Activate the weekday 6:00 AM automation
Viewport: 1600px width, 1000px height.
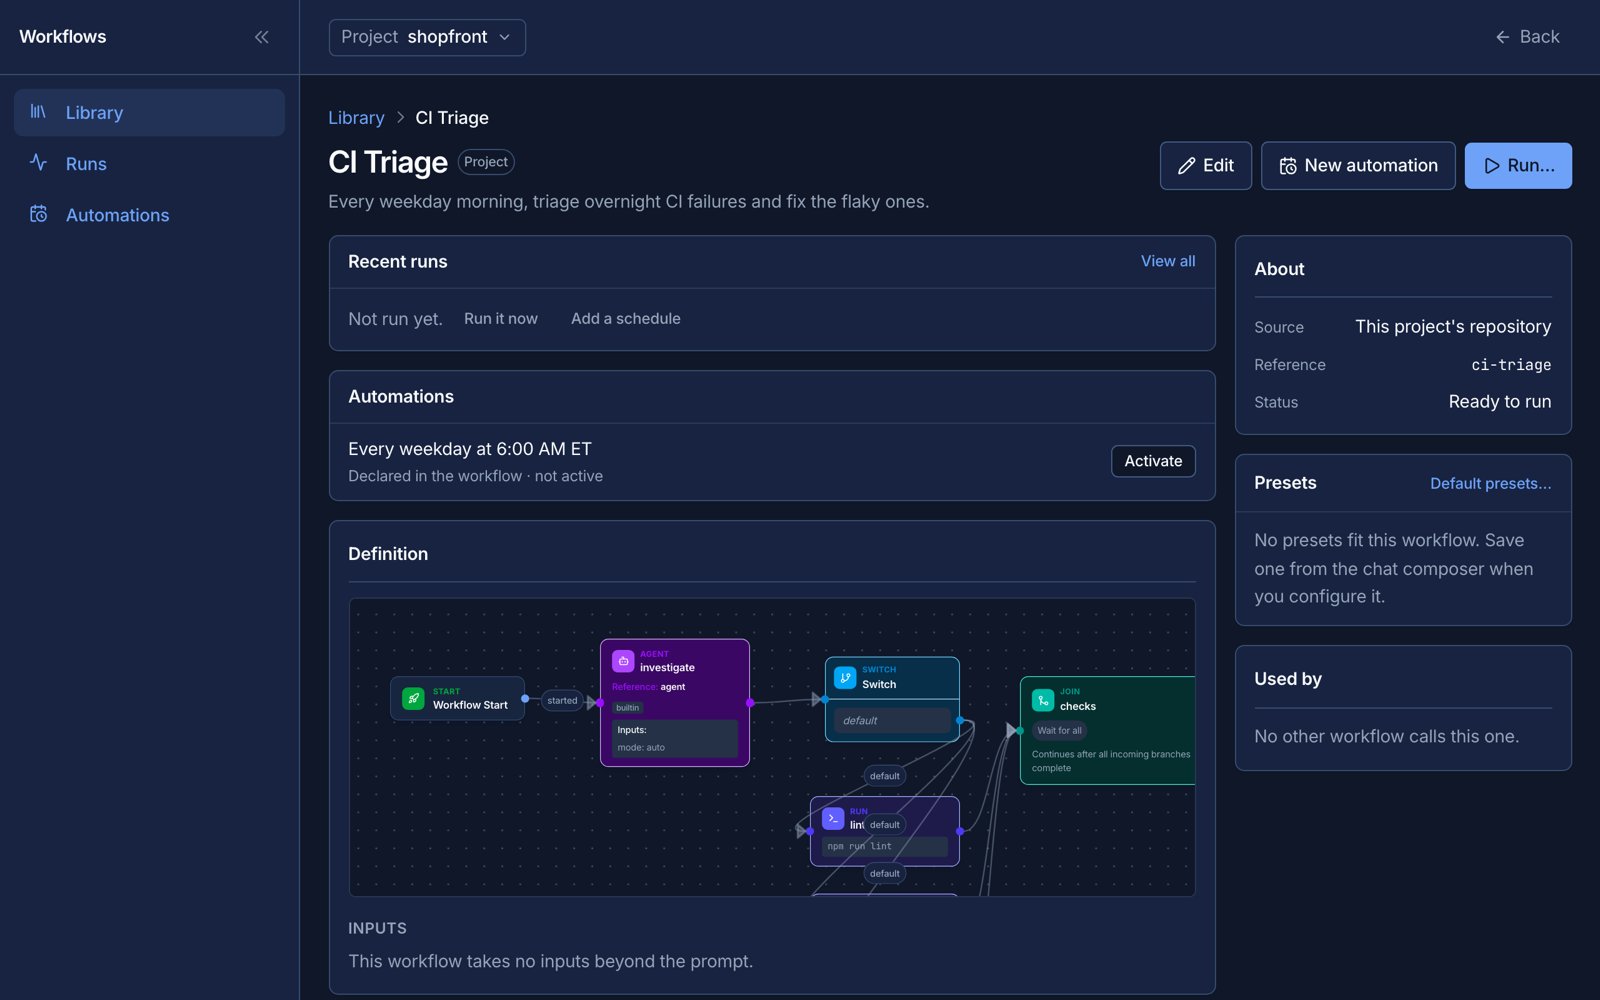[1153, 461]
